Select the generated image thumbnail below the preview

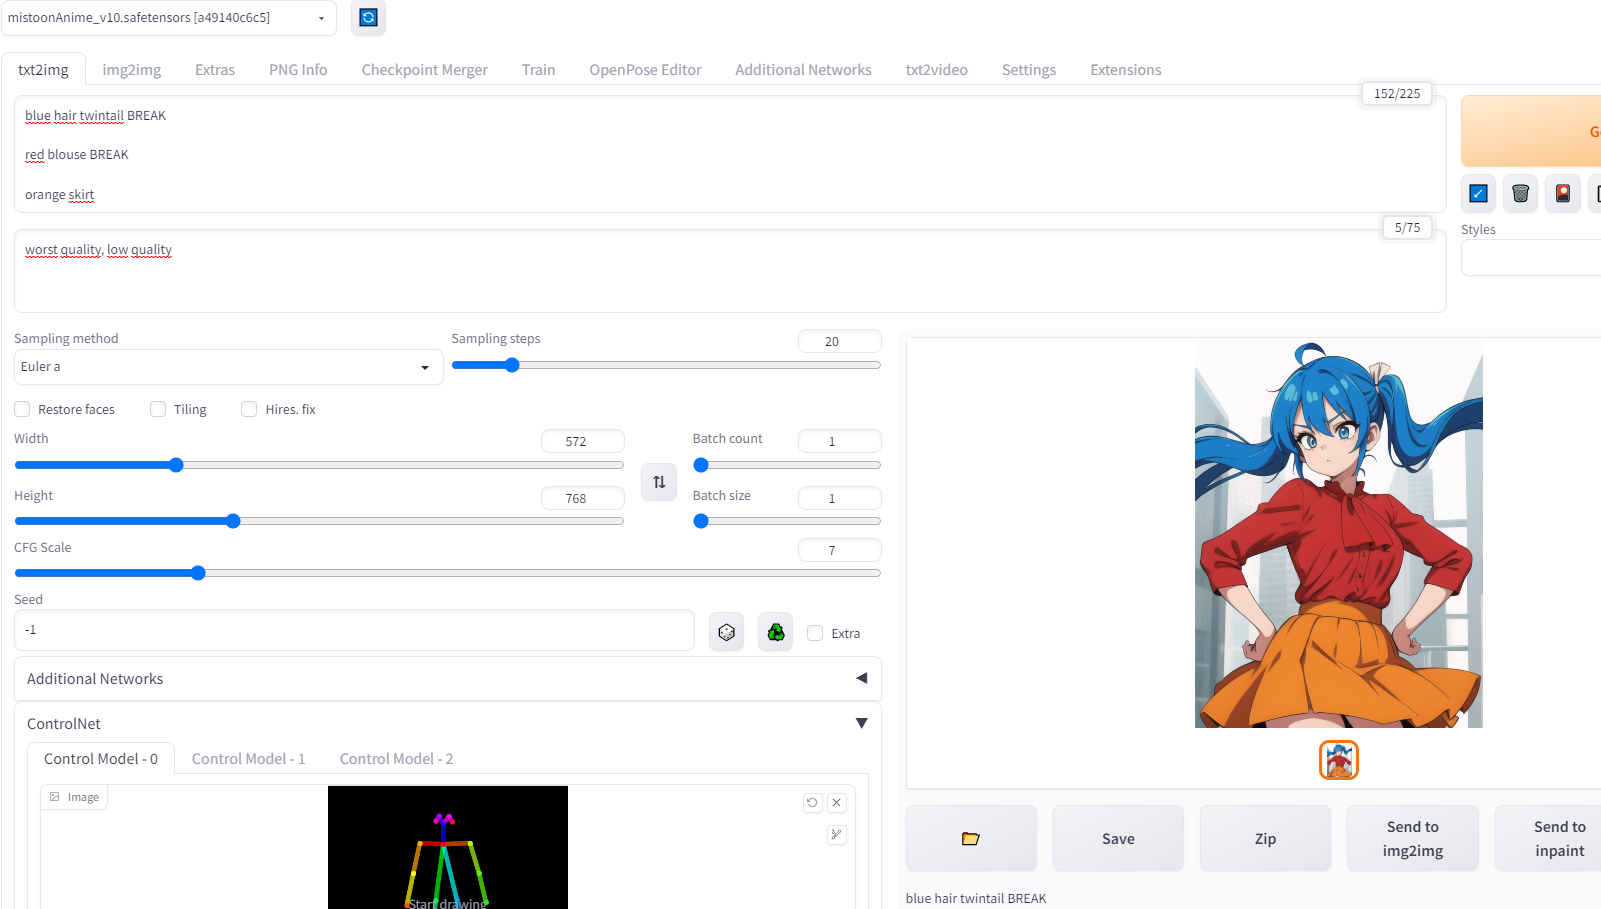[1338, 759]
